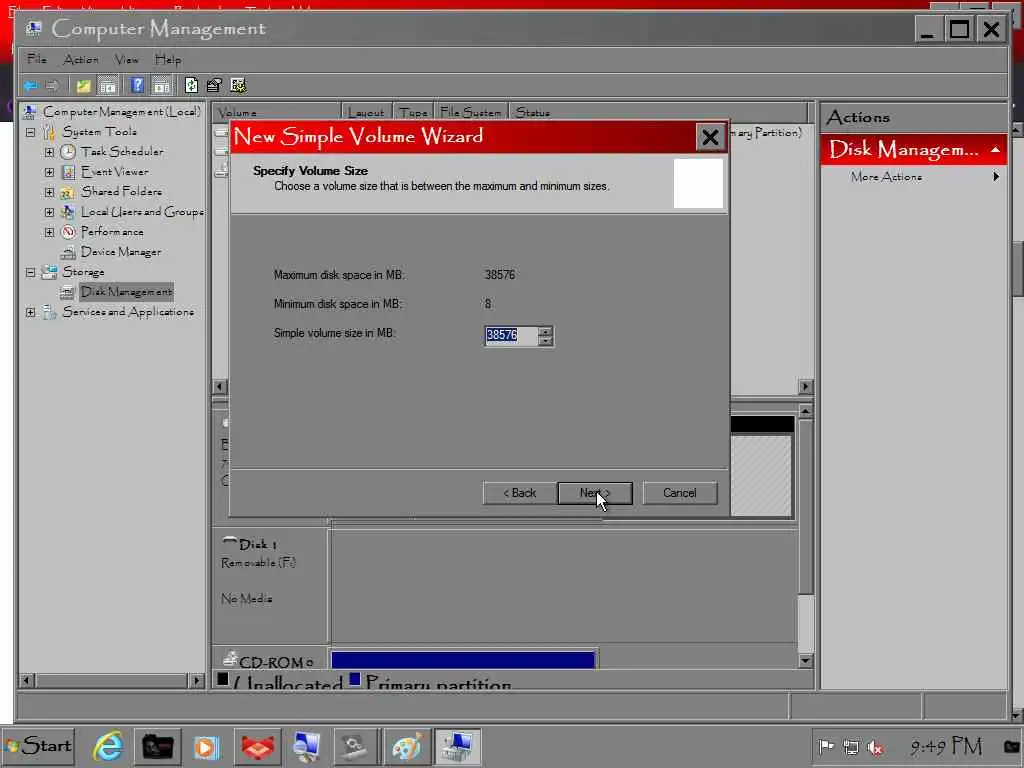Expand the Task Scheduler node
The height and width of the screenshot is (768, 1024).
(50, 152)
